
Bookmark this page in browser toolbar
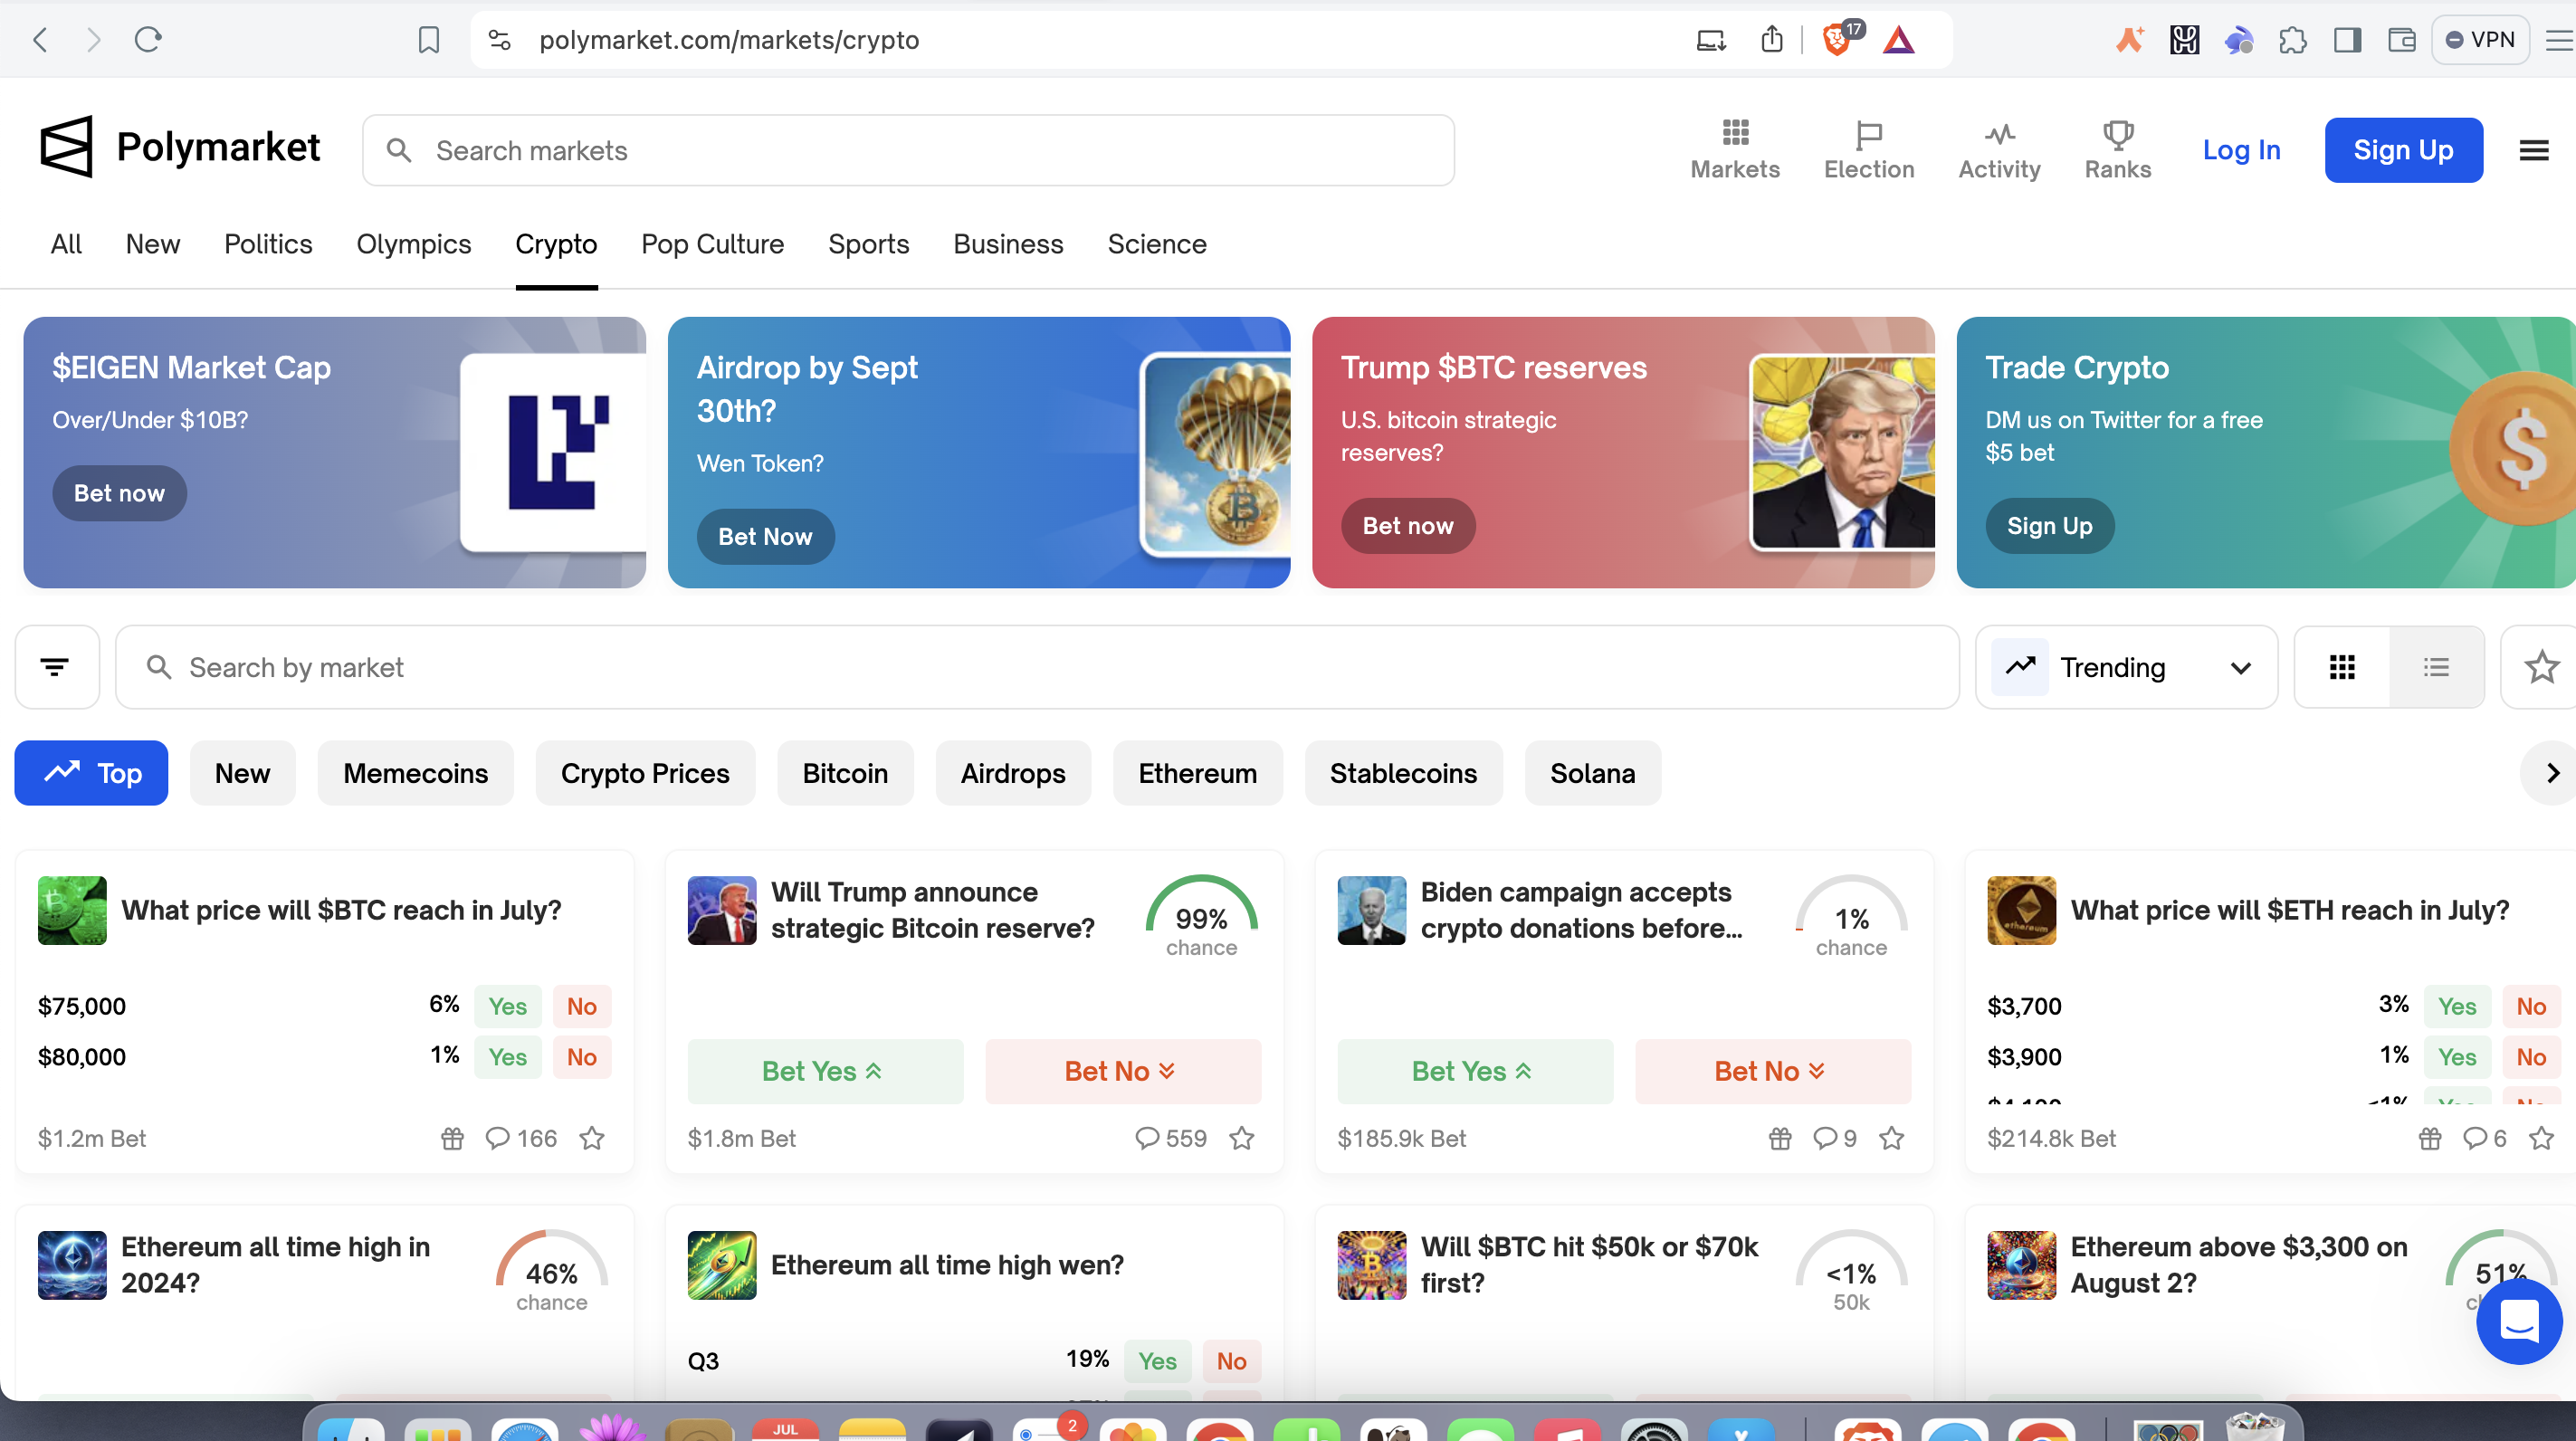(428, 40)
